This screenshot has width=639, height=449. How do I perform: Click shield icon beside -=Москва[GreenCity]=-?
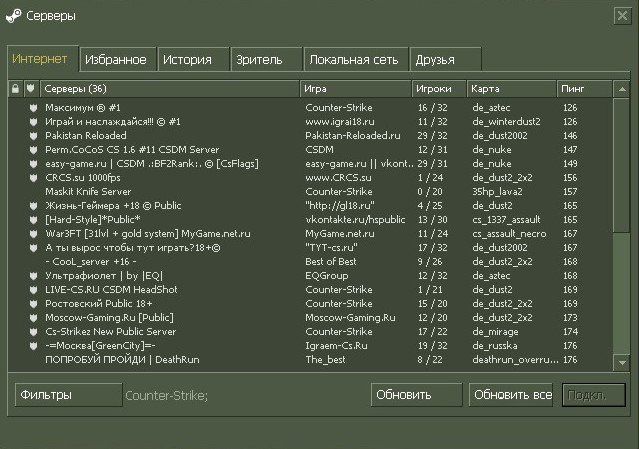point(33,346)
